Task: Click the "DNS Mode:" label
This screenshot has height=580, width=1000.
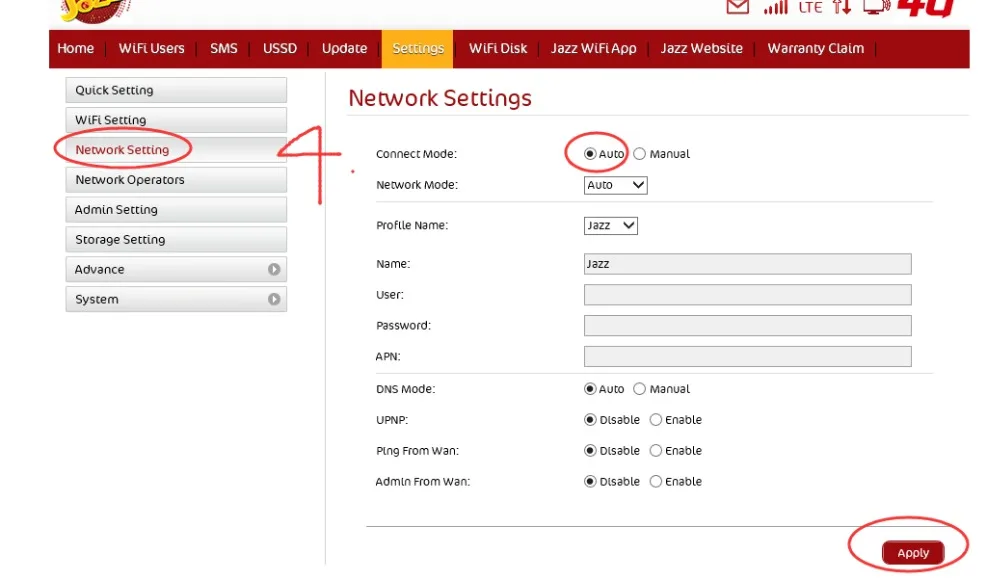Action: coord(406,389)
